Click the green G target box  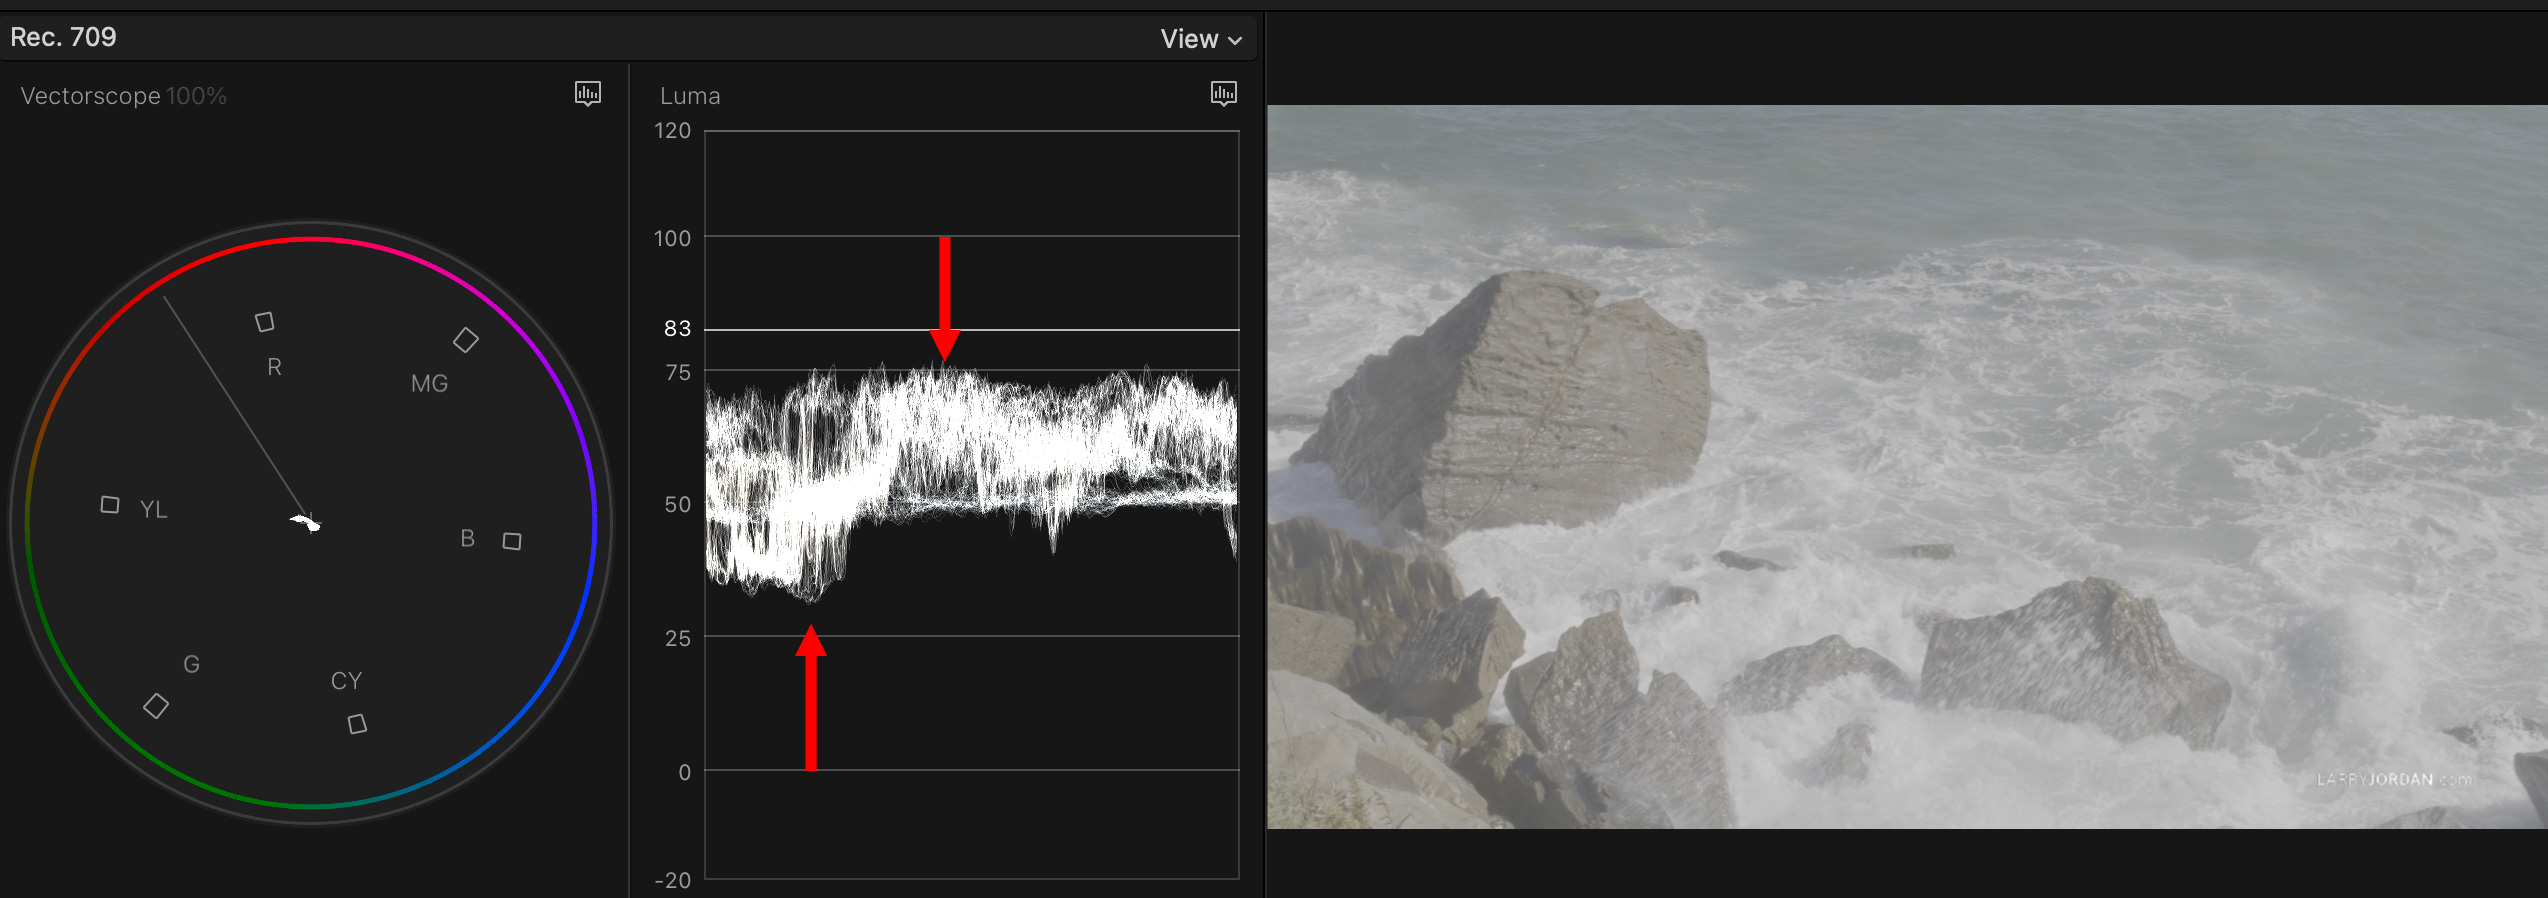click(156, 706)
